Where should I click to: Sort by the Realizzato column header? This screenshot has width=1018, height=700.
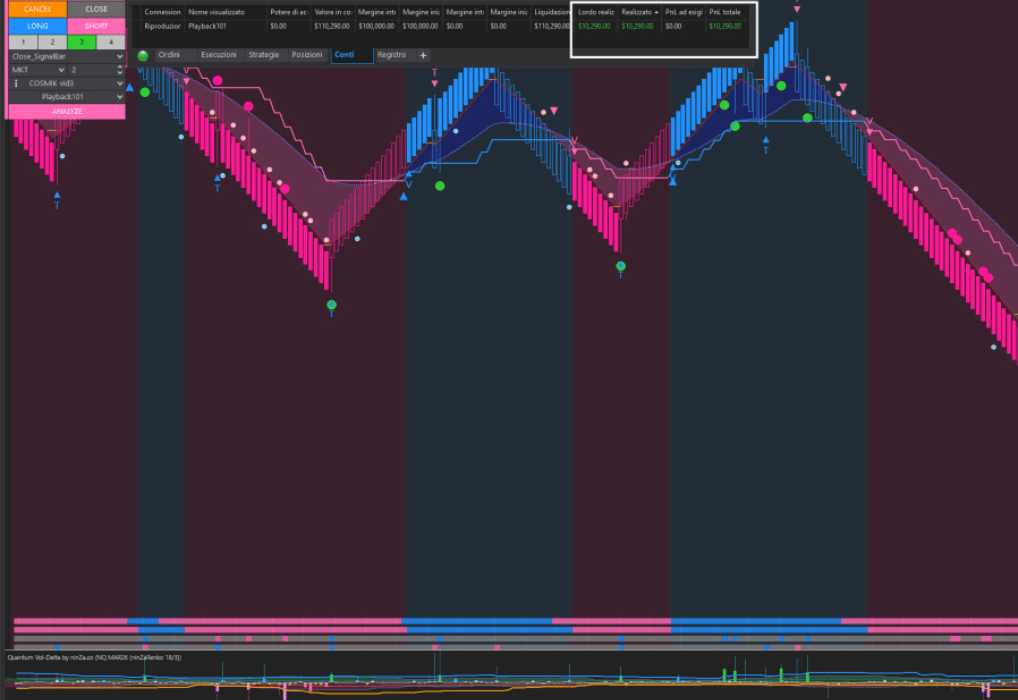click(x=639, y=12)
